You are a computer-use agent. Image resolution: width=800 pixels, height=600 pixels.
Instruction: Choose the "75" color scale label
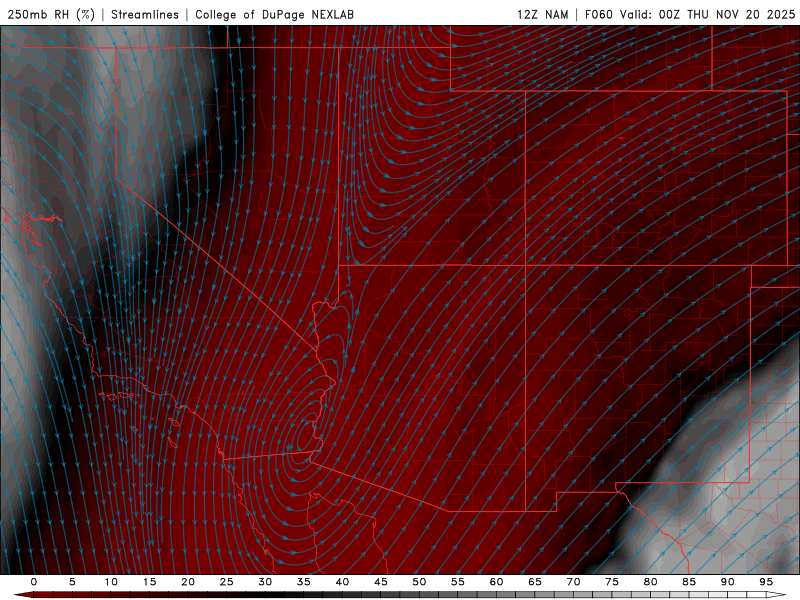(x=611, y=582)
